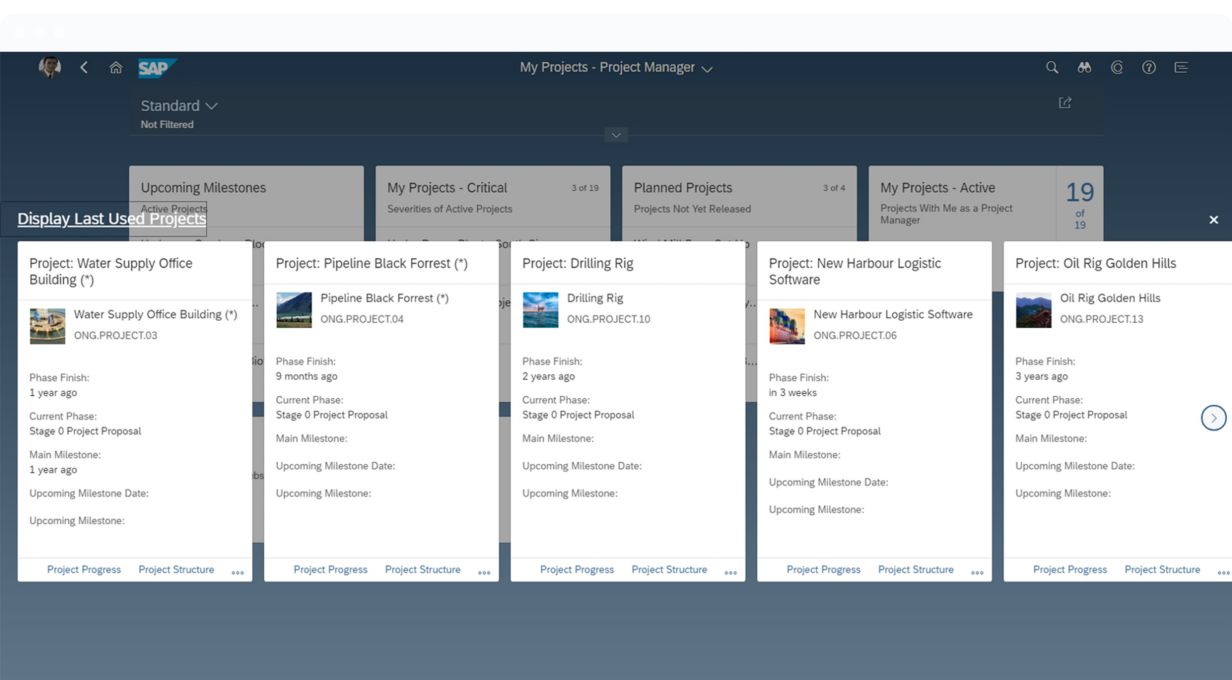The image size is (1232, 680).
Task: Click the share icon near Standard view
Action: click(1065, 103)
